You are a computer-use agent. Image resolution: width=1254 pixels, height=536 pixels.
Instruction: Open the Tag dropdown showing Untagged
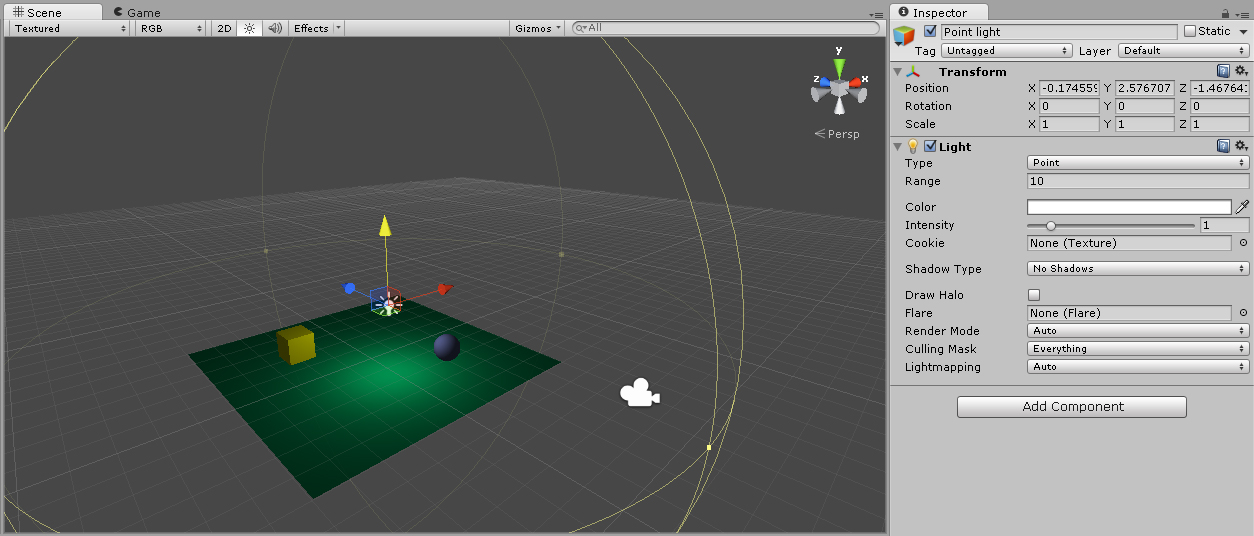1007,50
